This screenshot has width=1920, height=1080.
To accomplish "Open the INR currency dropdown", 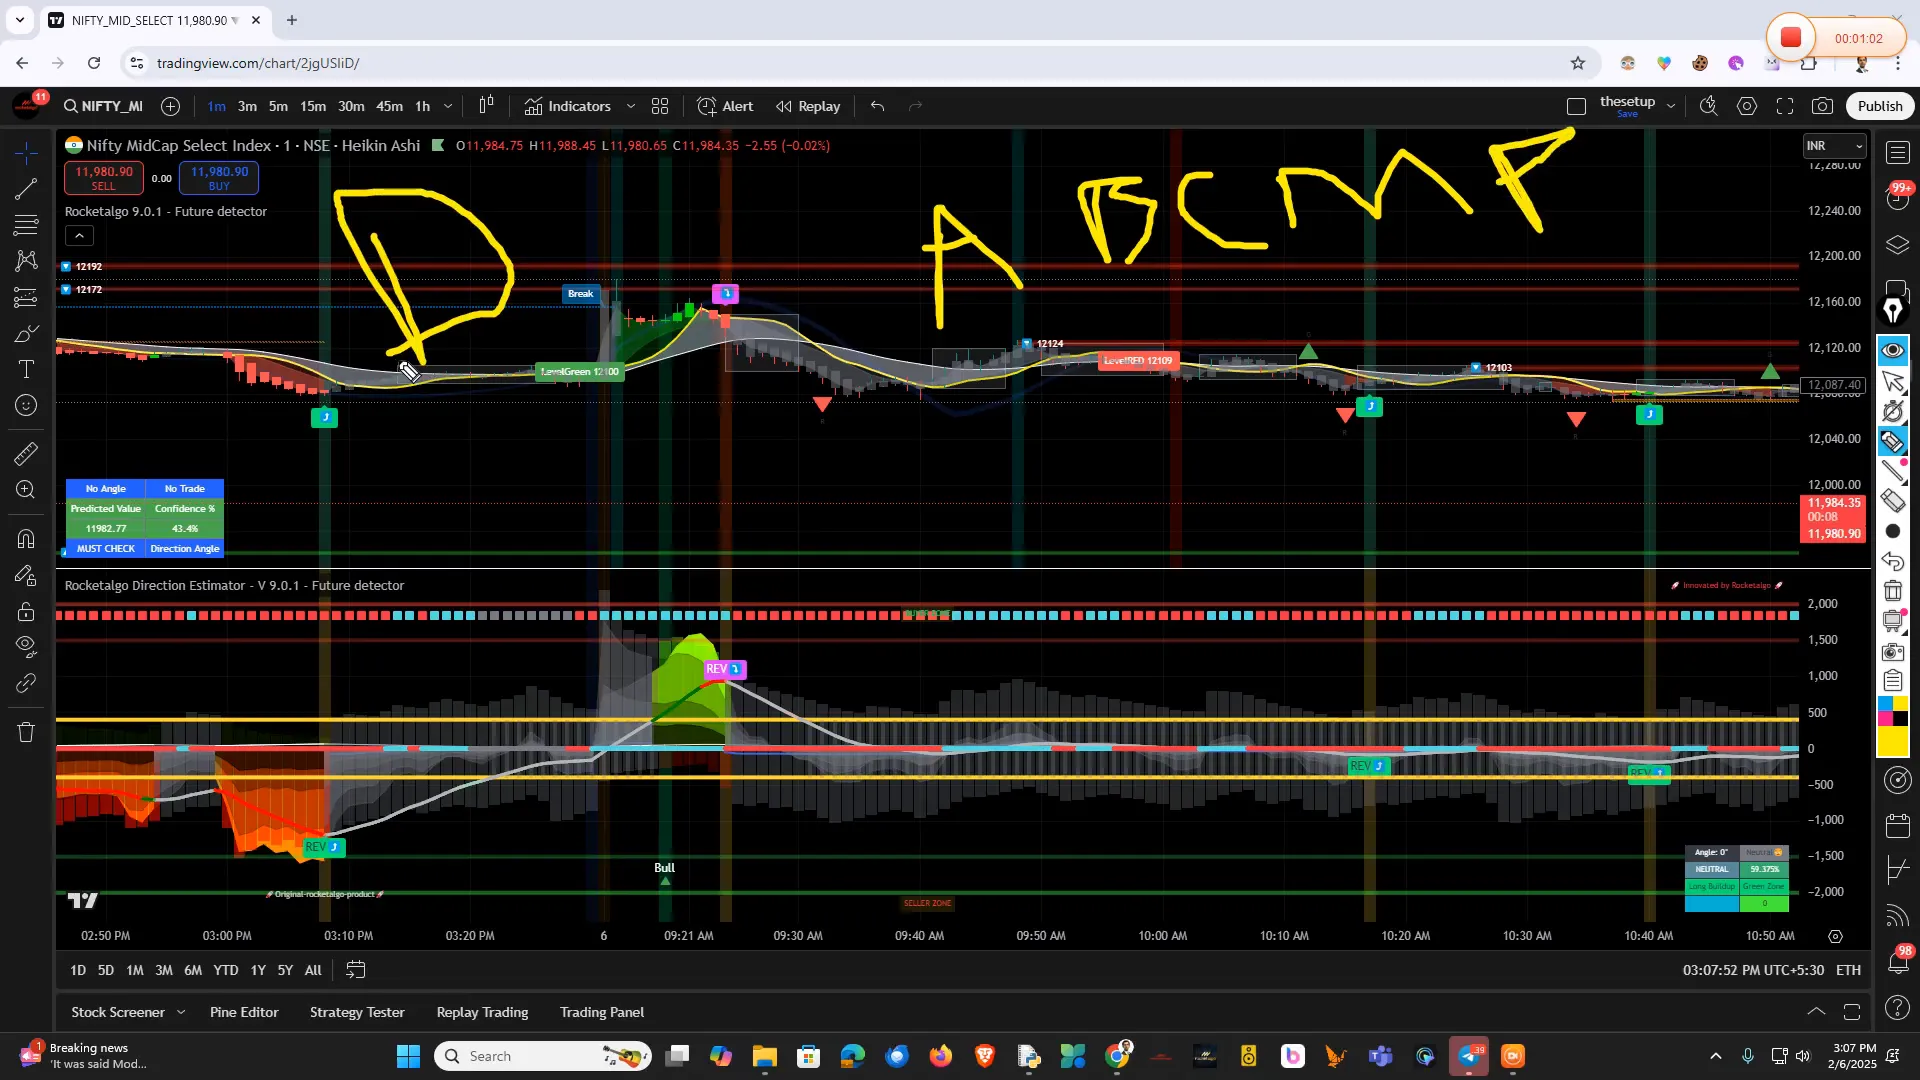I will [x=1834, y=146].
